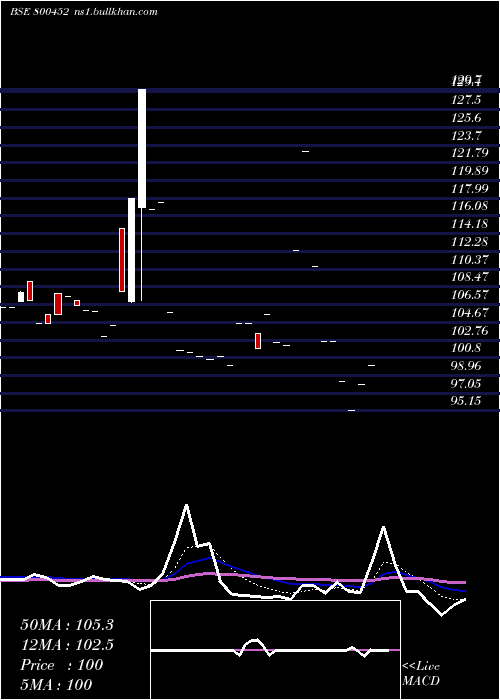Viewport: 500px width, 700px height.
Task: Click the Live MACD label
Action: [x=421, y=673]
